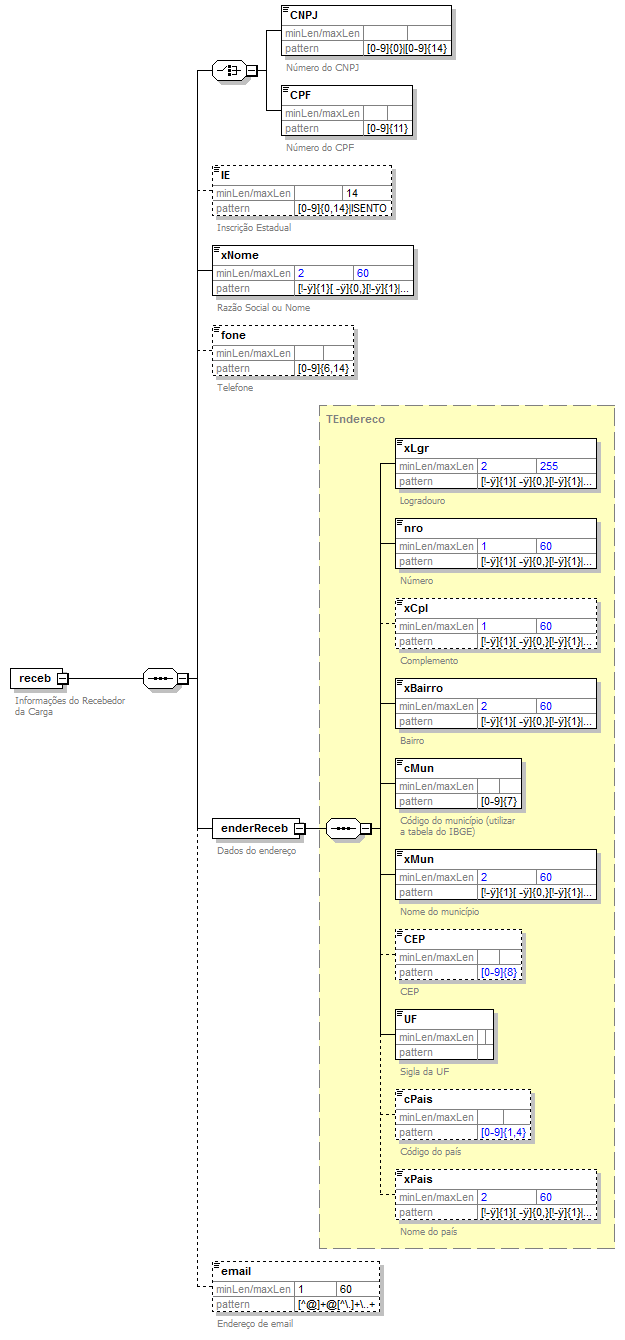Click the 'Complemento' annotation
This screenshot has height=1340, width=625.
point(429,660)
